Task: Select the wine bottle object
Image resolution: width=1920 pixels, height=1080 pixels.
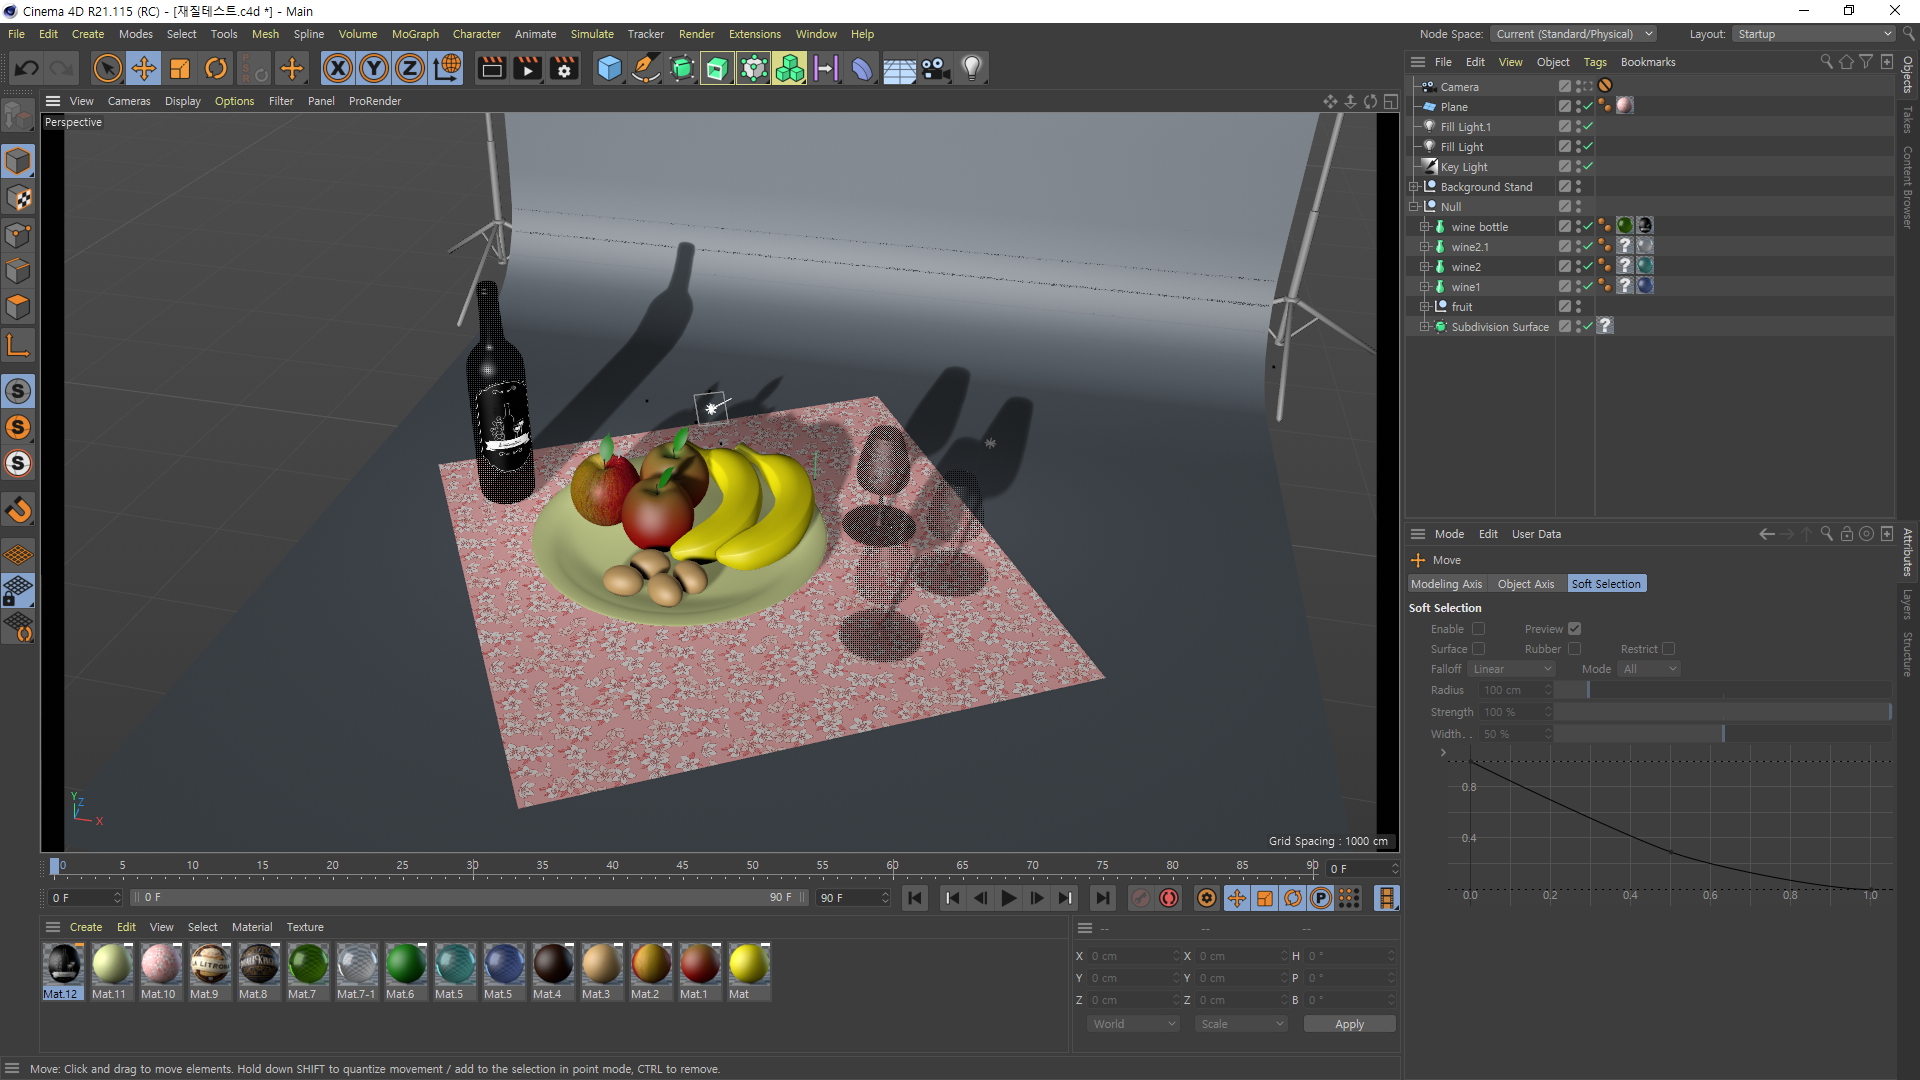Action: pyautogui.click(x=1479, y=227)
